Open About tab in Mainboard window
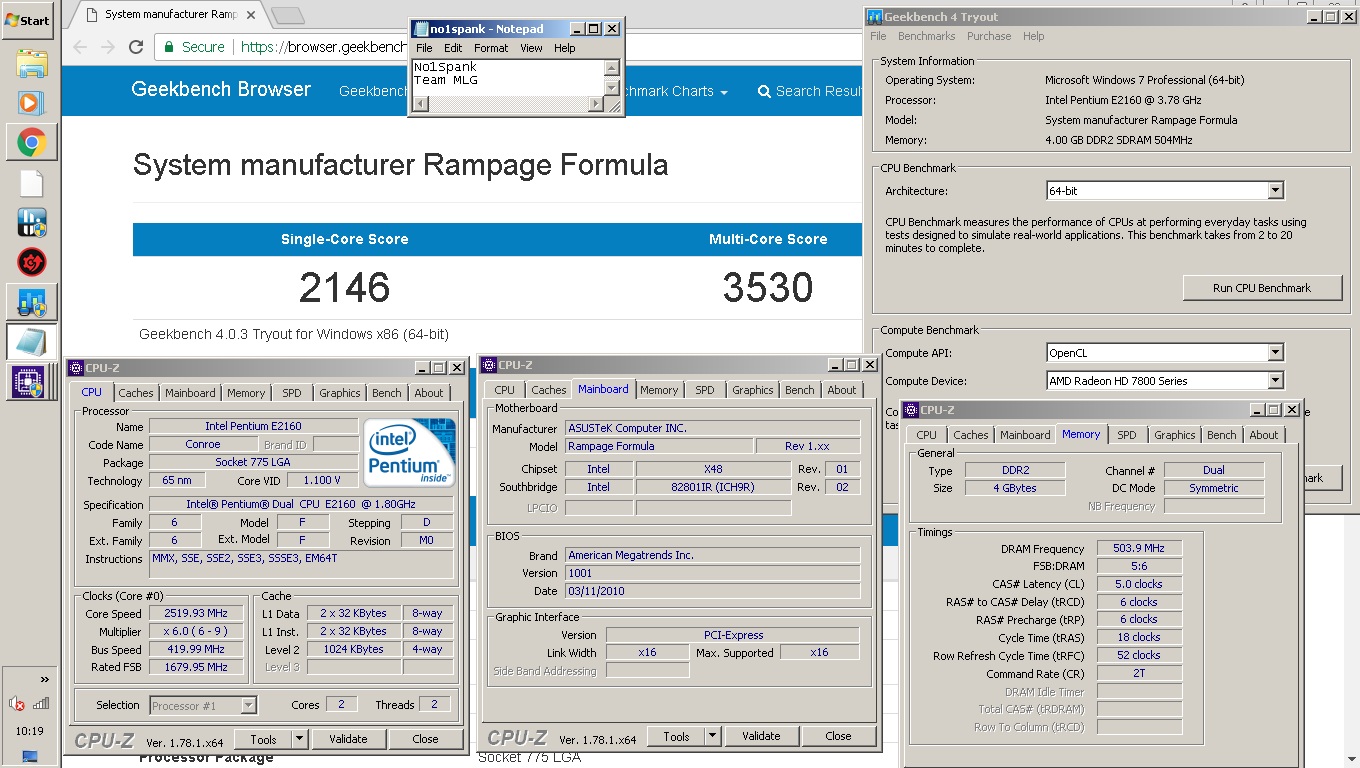 (842, 390)
